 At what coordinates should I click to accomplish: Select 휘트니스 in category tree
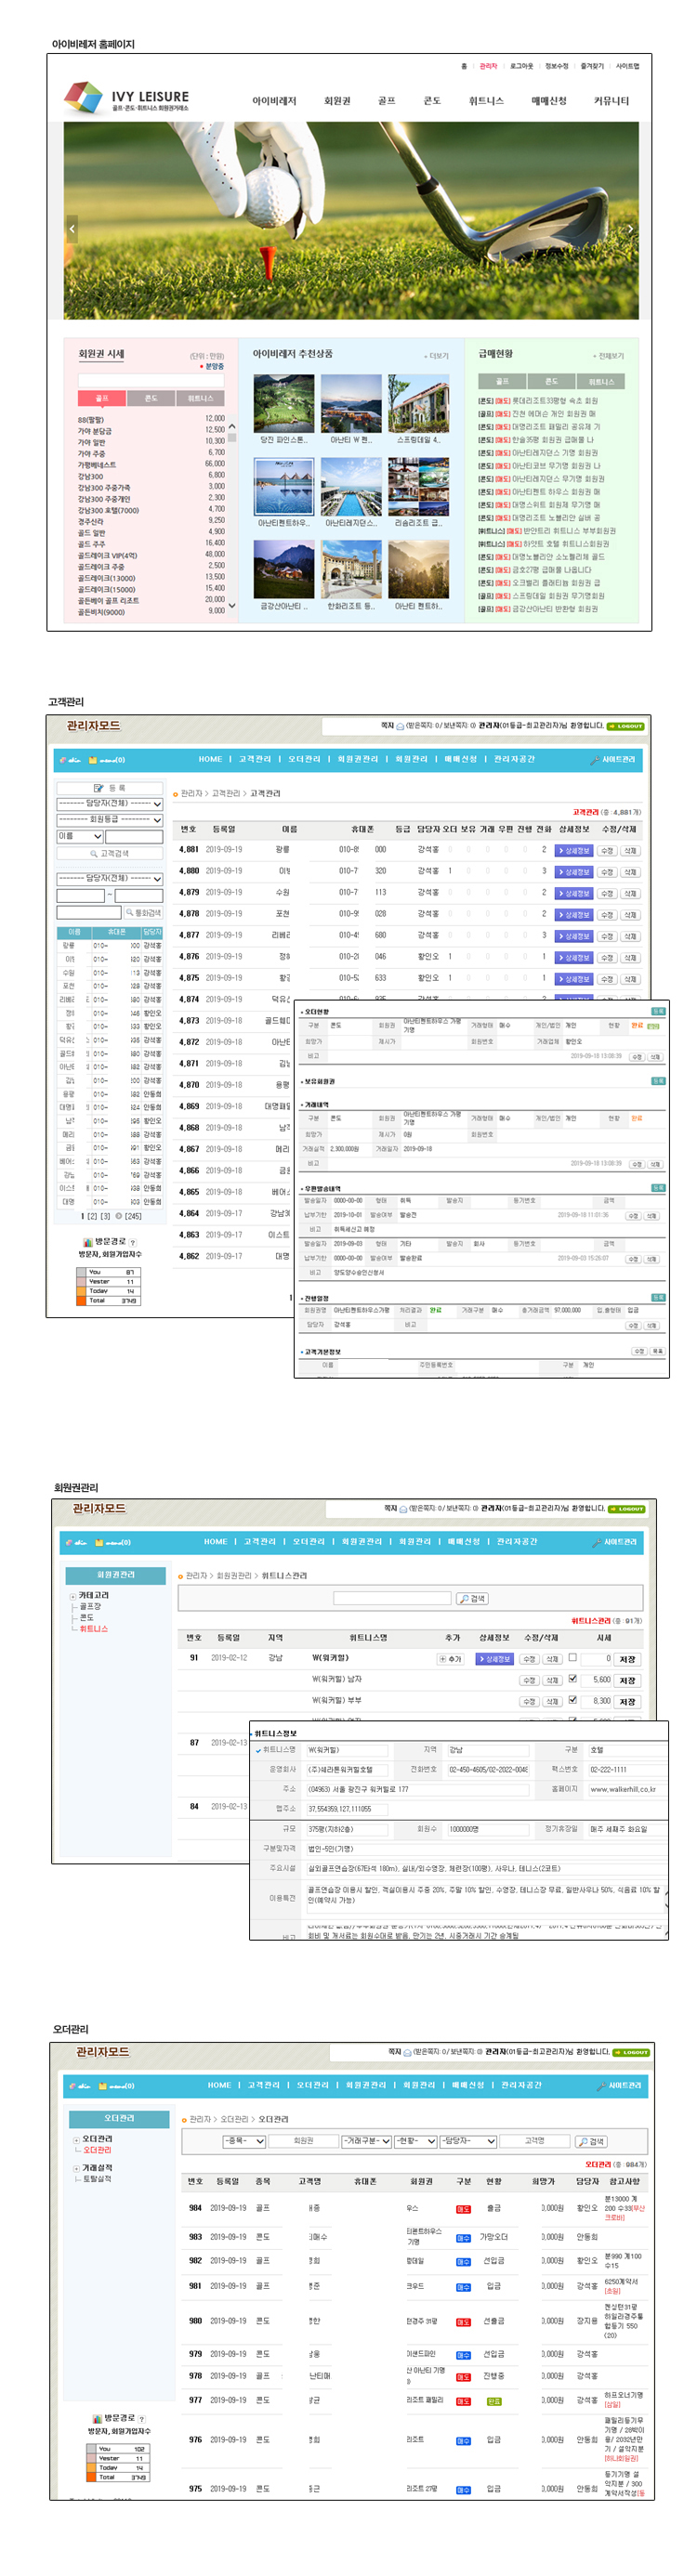coord(93,1628)
